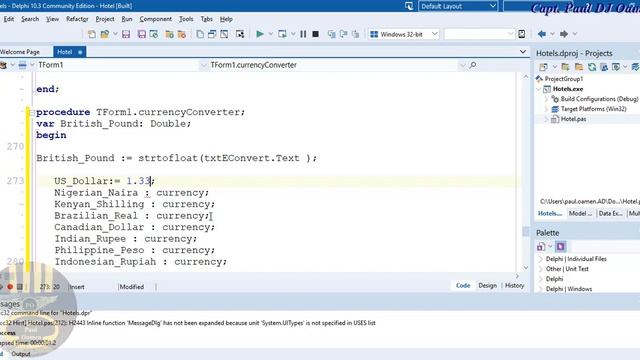Open the Component menu
640x360 pixels.
pyautogui.click(x=156, y=19)
